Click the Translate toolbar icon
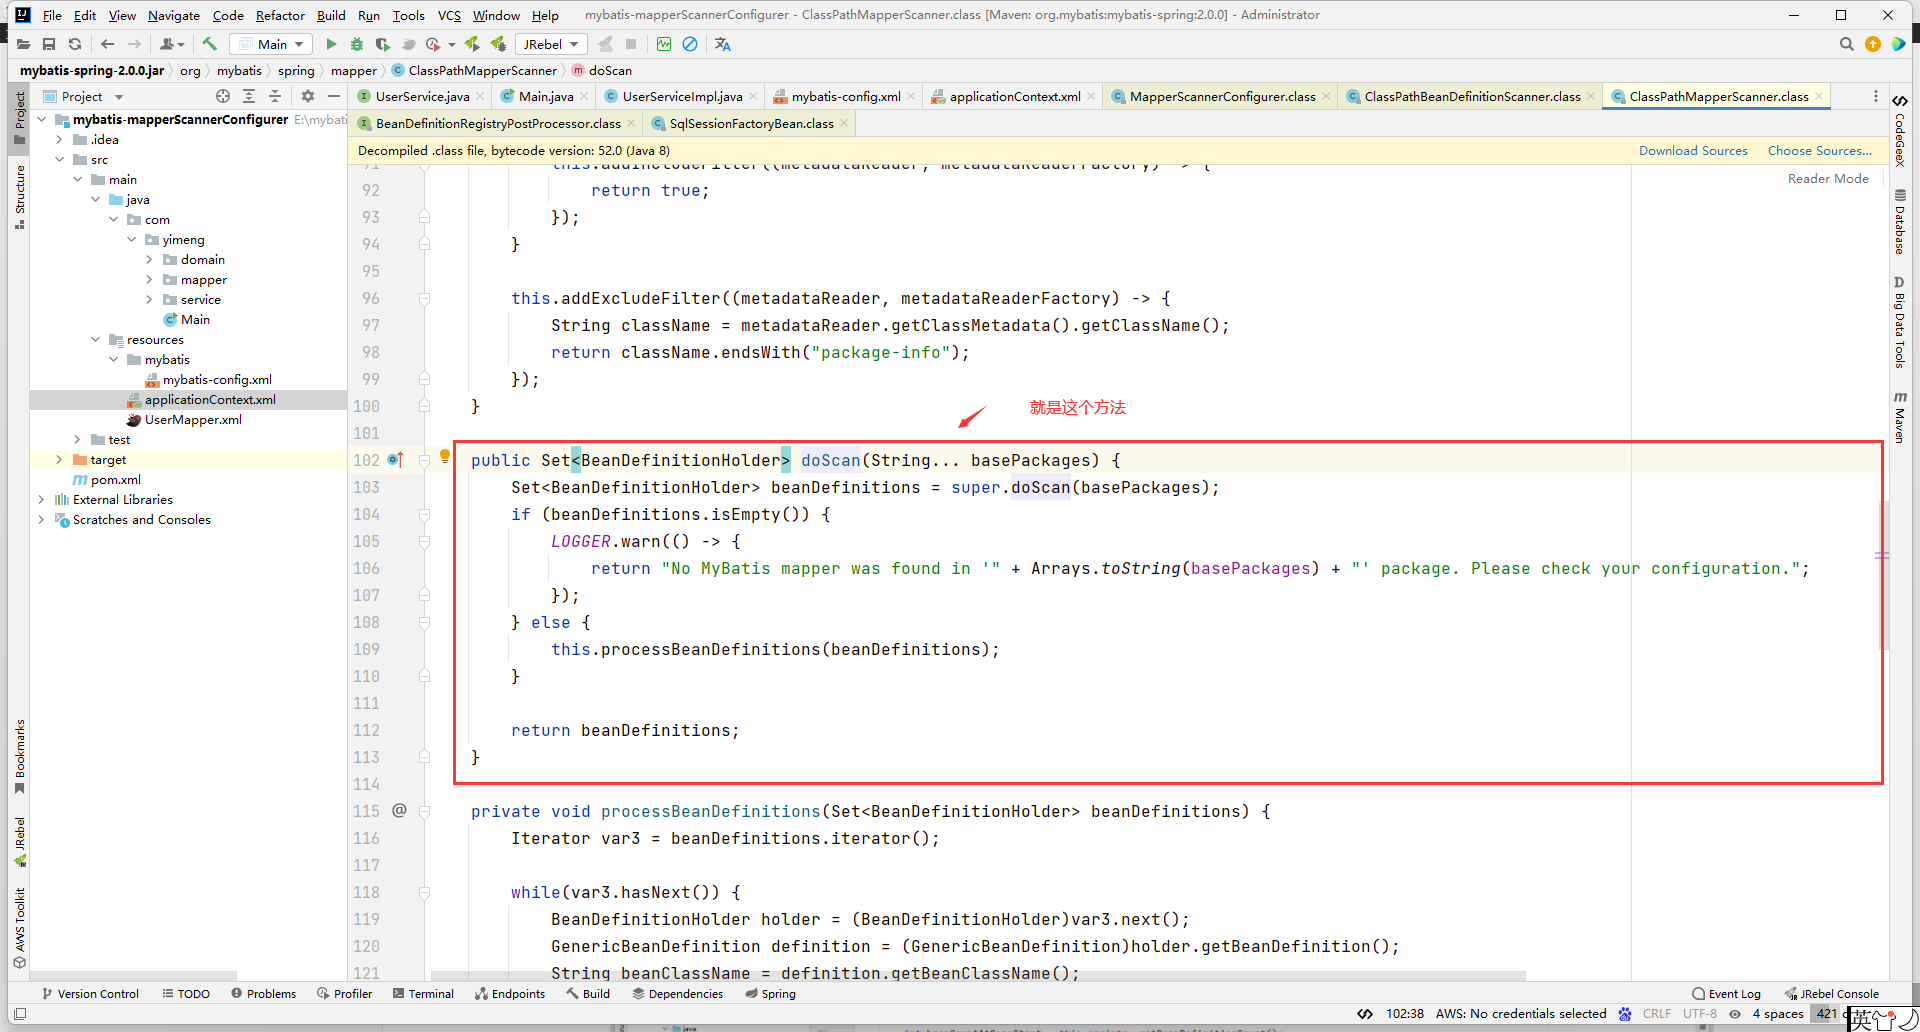Image resolution: width=1920 pixels, height=1032 pixels. [x=723, y=44]
